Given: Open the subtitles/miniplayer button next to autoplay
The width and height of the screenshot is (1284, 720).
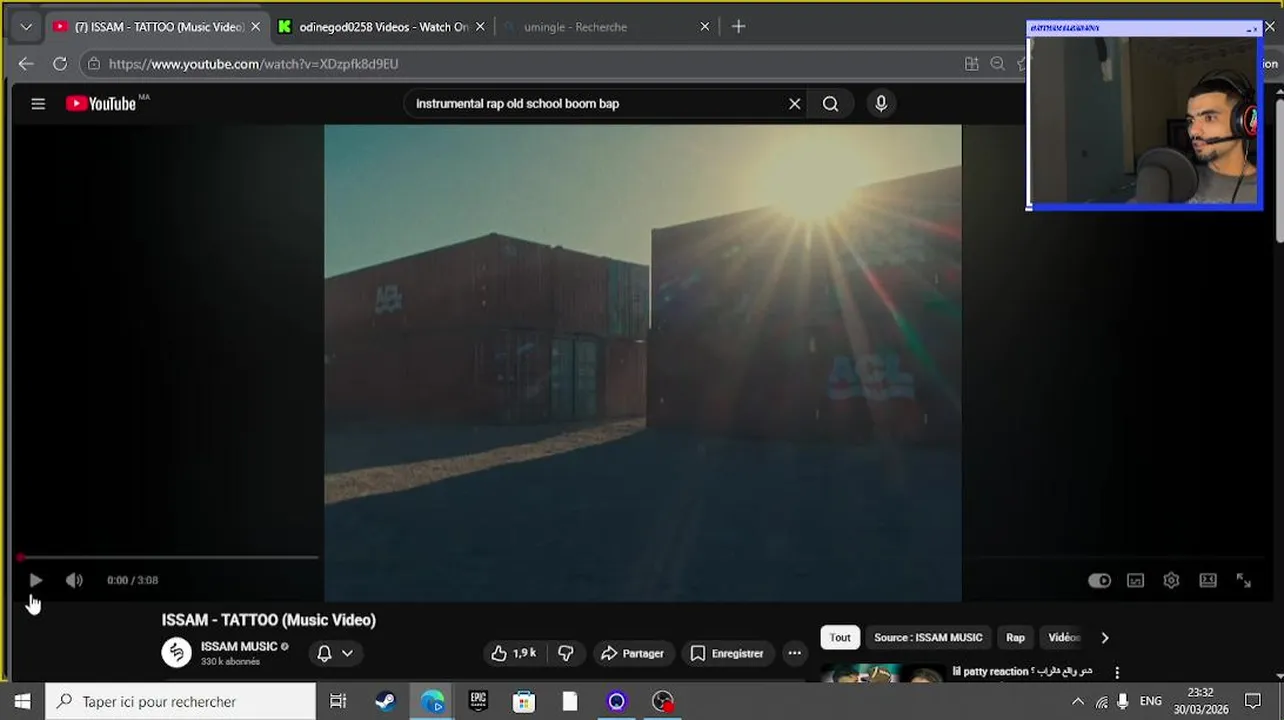Looking at the screenshot, I should [x=1136, y=580].
